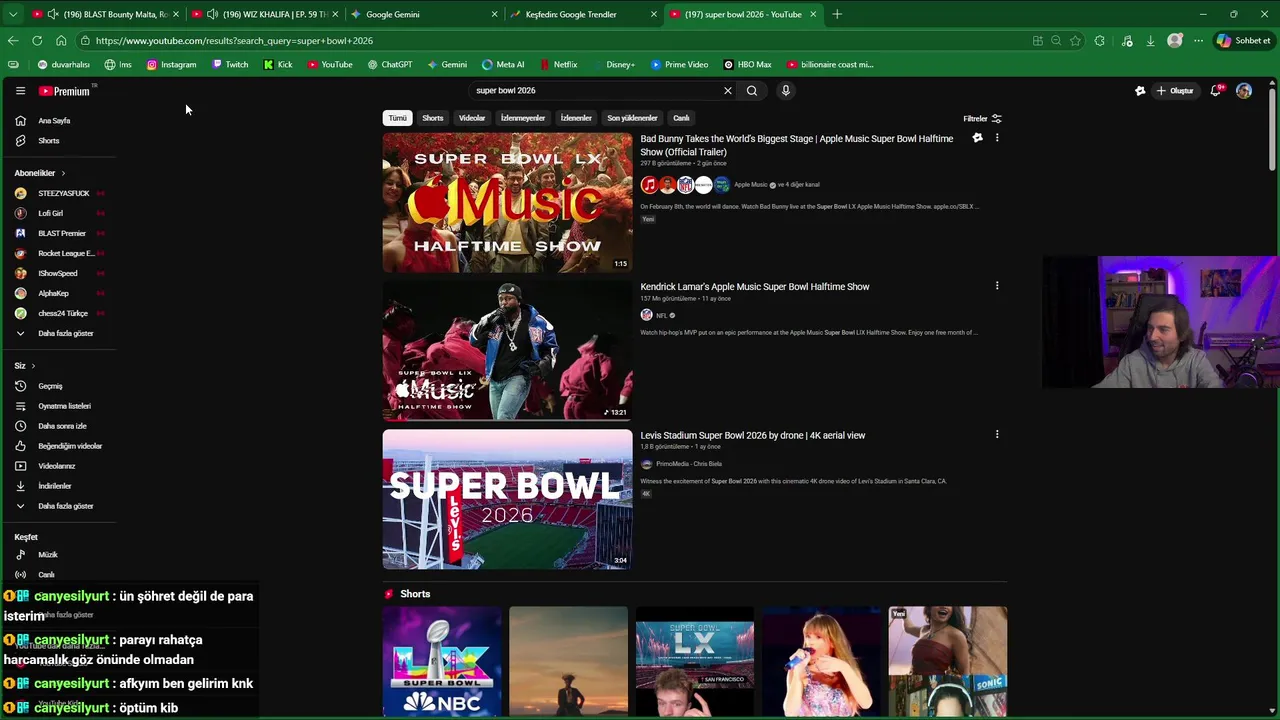Open the Instagram bookmark
The height and width of the screenshot is (720, 1280).
171,65
